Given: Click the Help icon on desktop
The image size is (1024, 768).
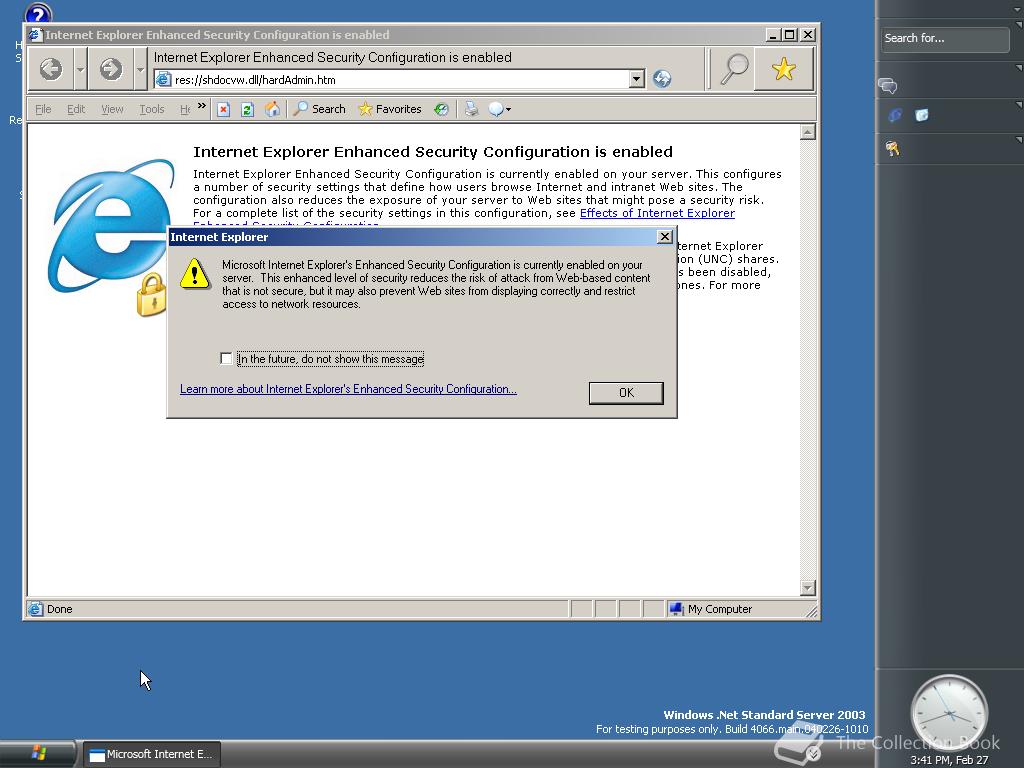Looking at the screenshot, I should point(38,12).
